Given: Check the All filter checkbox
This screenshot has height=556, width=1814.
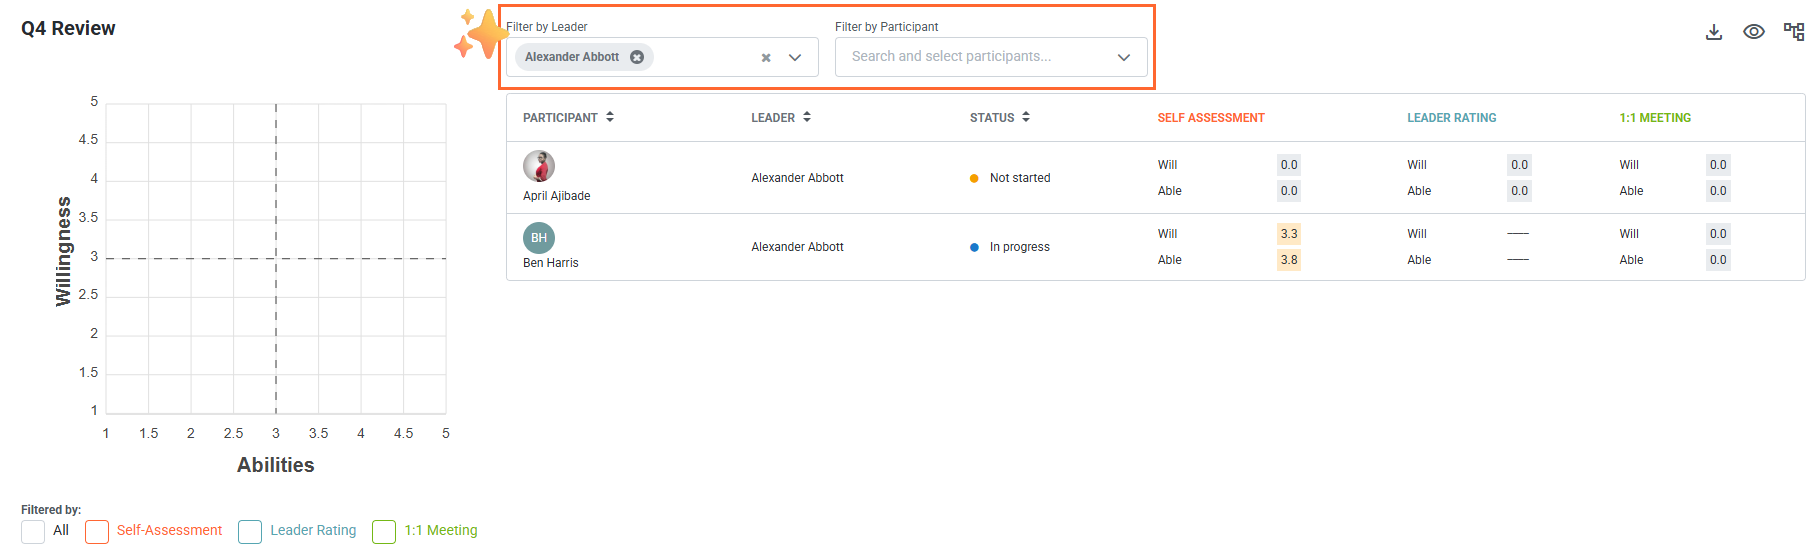Looking at the screenshot, I should [33, 531].
